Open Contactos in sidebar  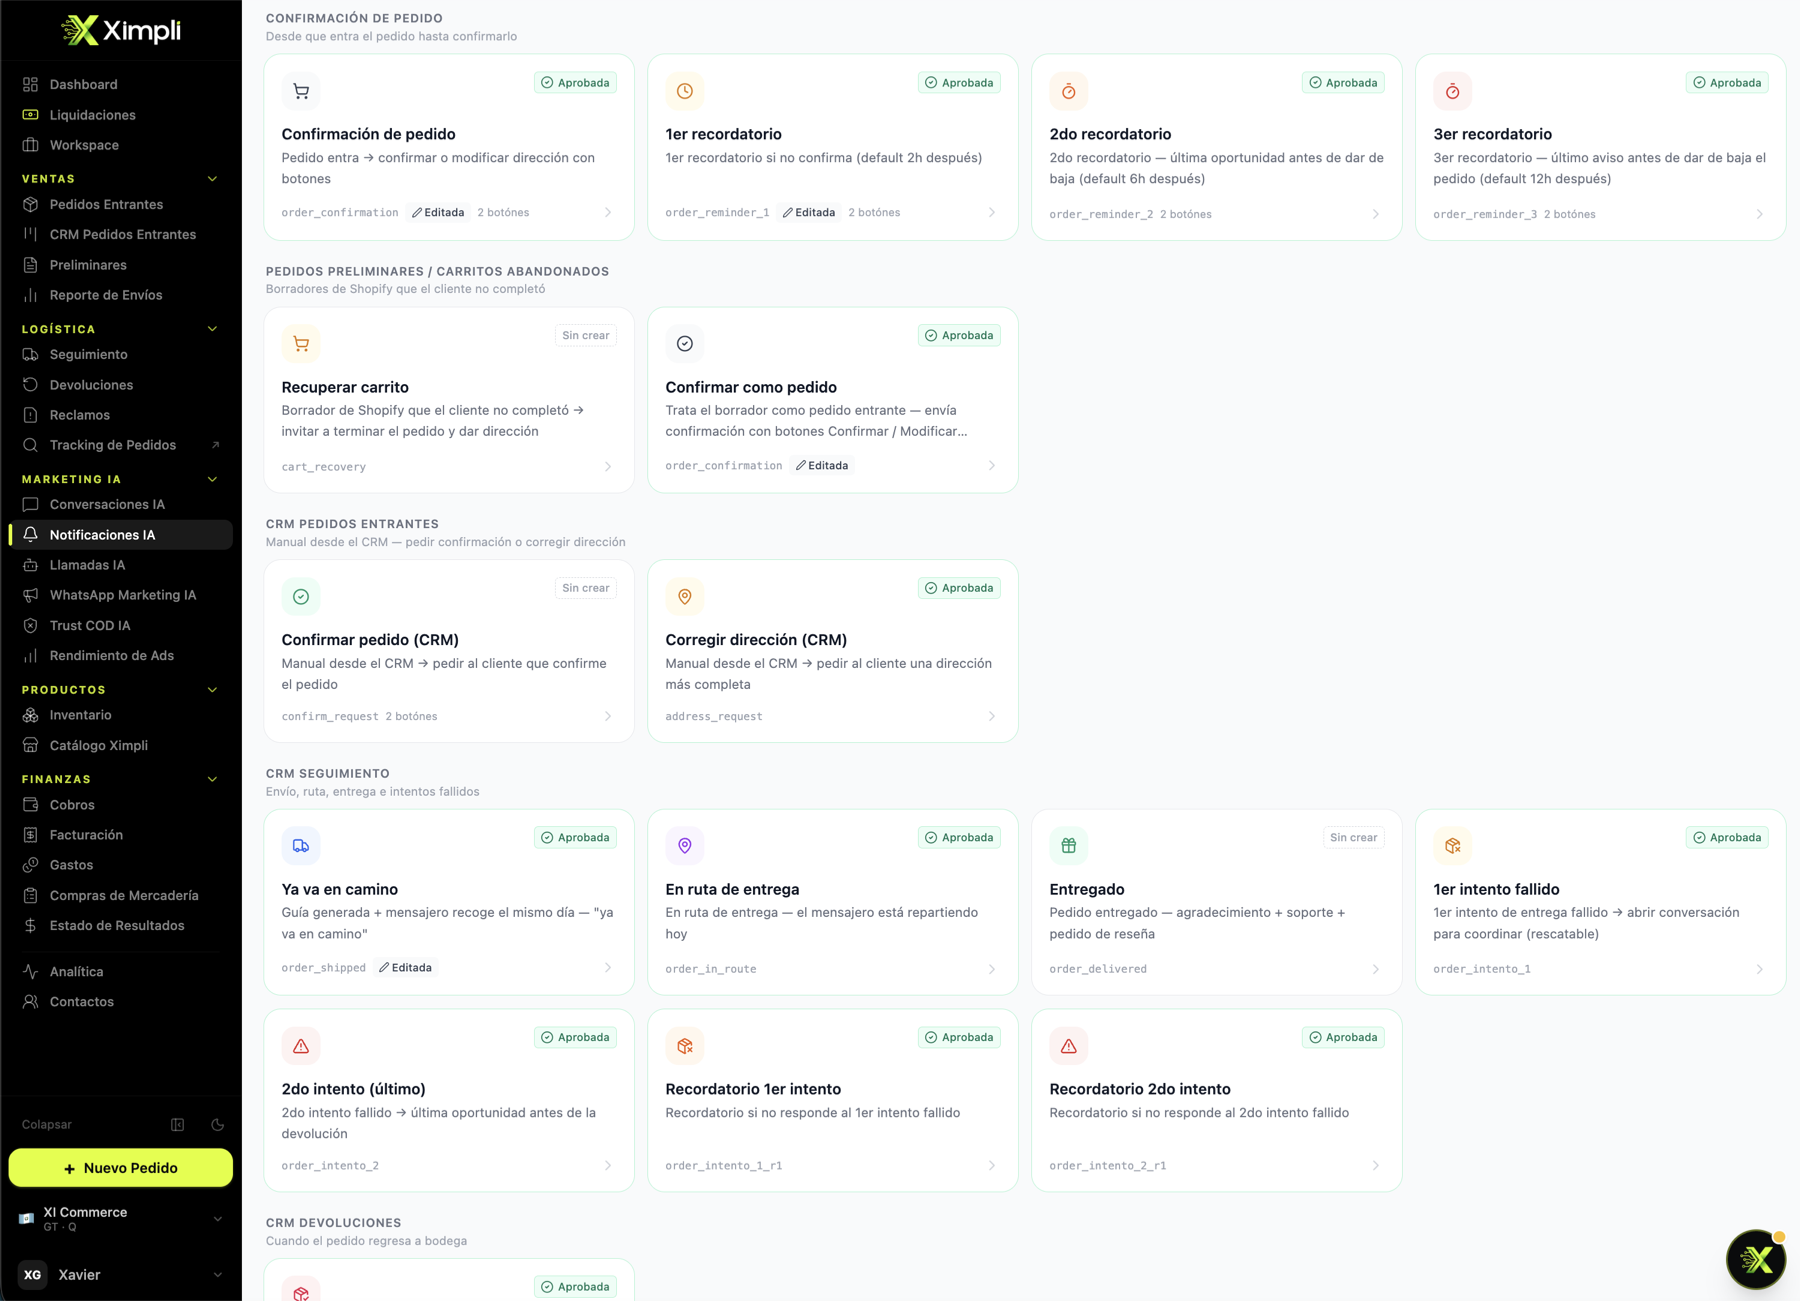tap(120, 1002)
